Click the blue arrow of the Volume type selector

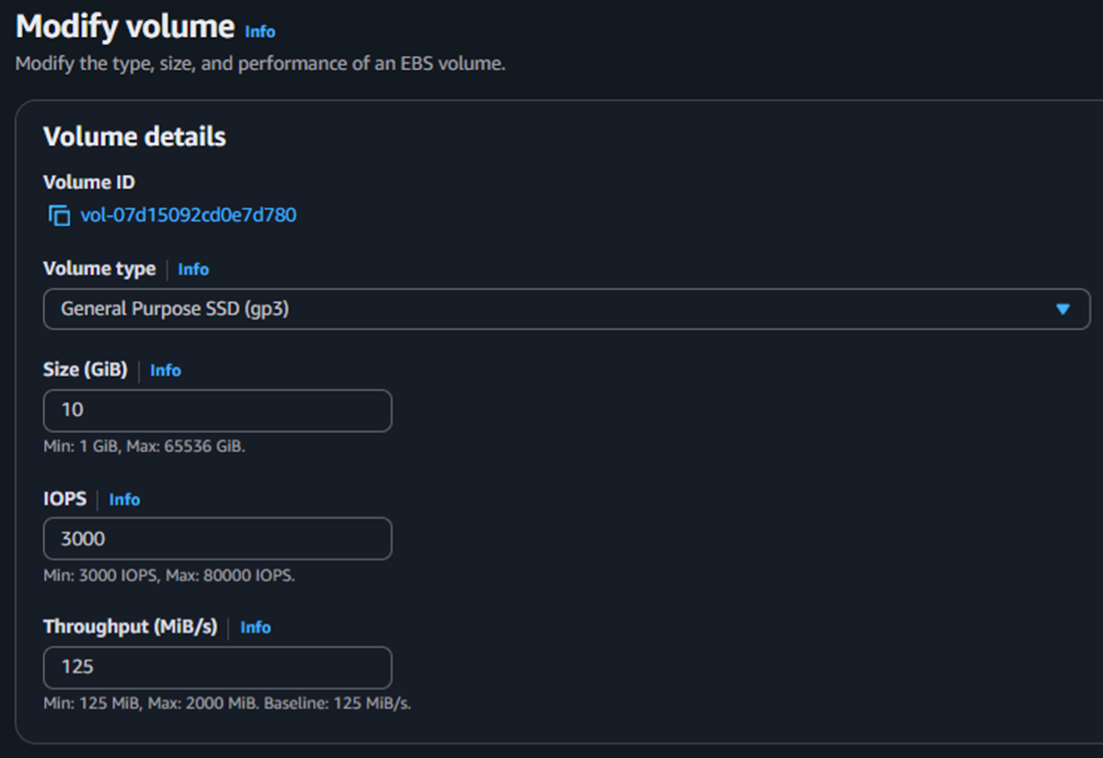tap(1063, 309)
